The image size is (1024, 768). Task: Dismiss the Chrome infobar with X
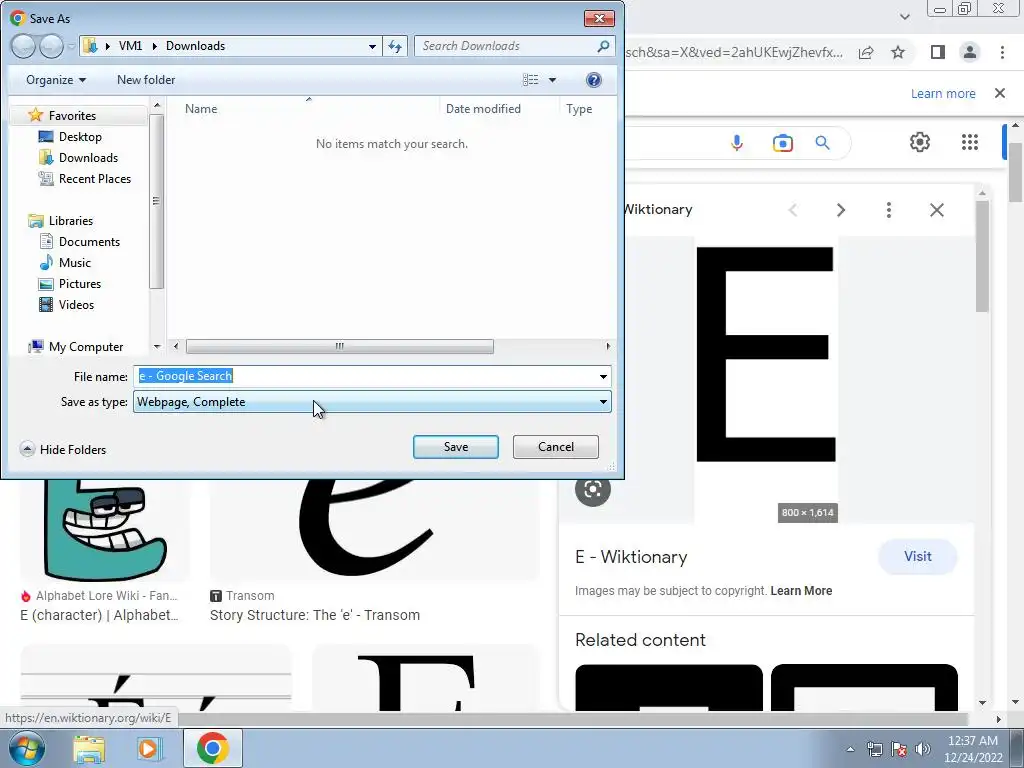pyautogui.click(x=1000, y=93)
